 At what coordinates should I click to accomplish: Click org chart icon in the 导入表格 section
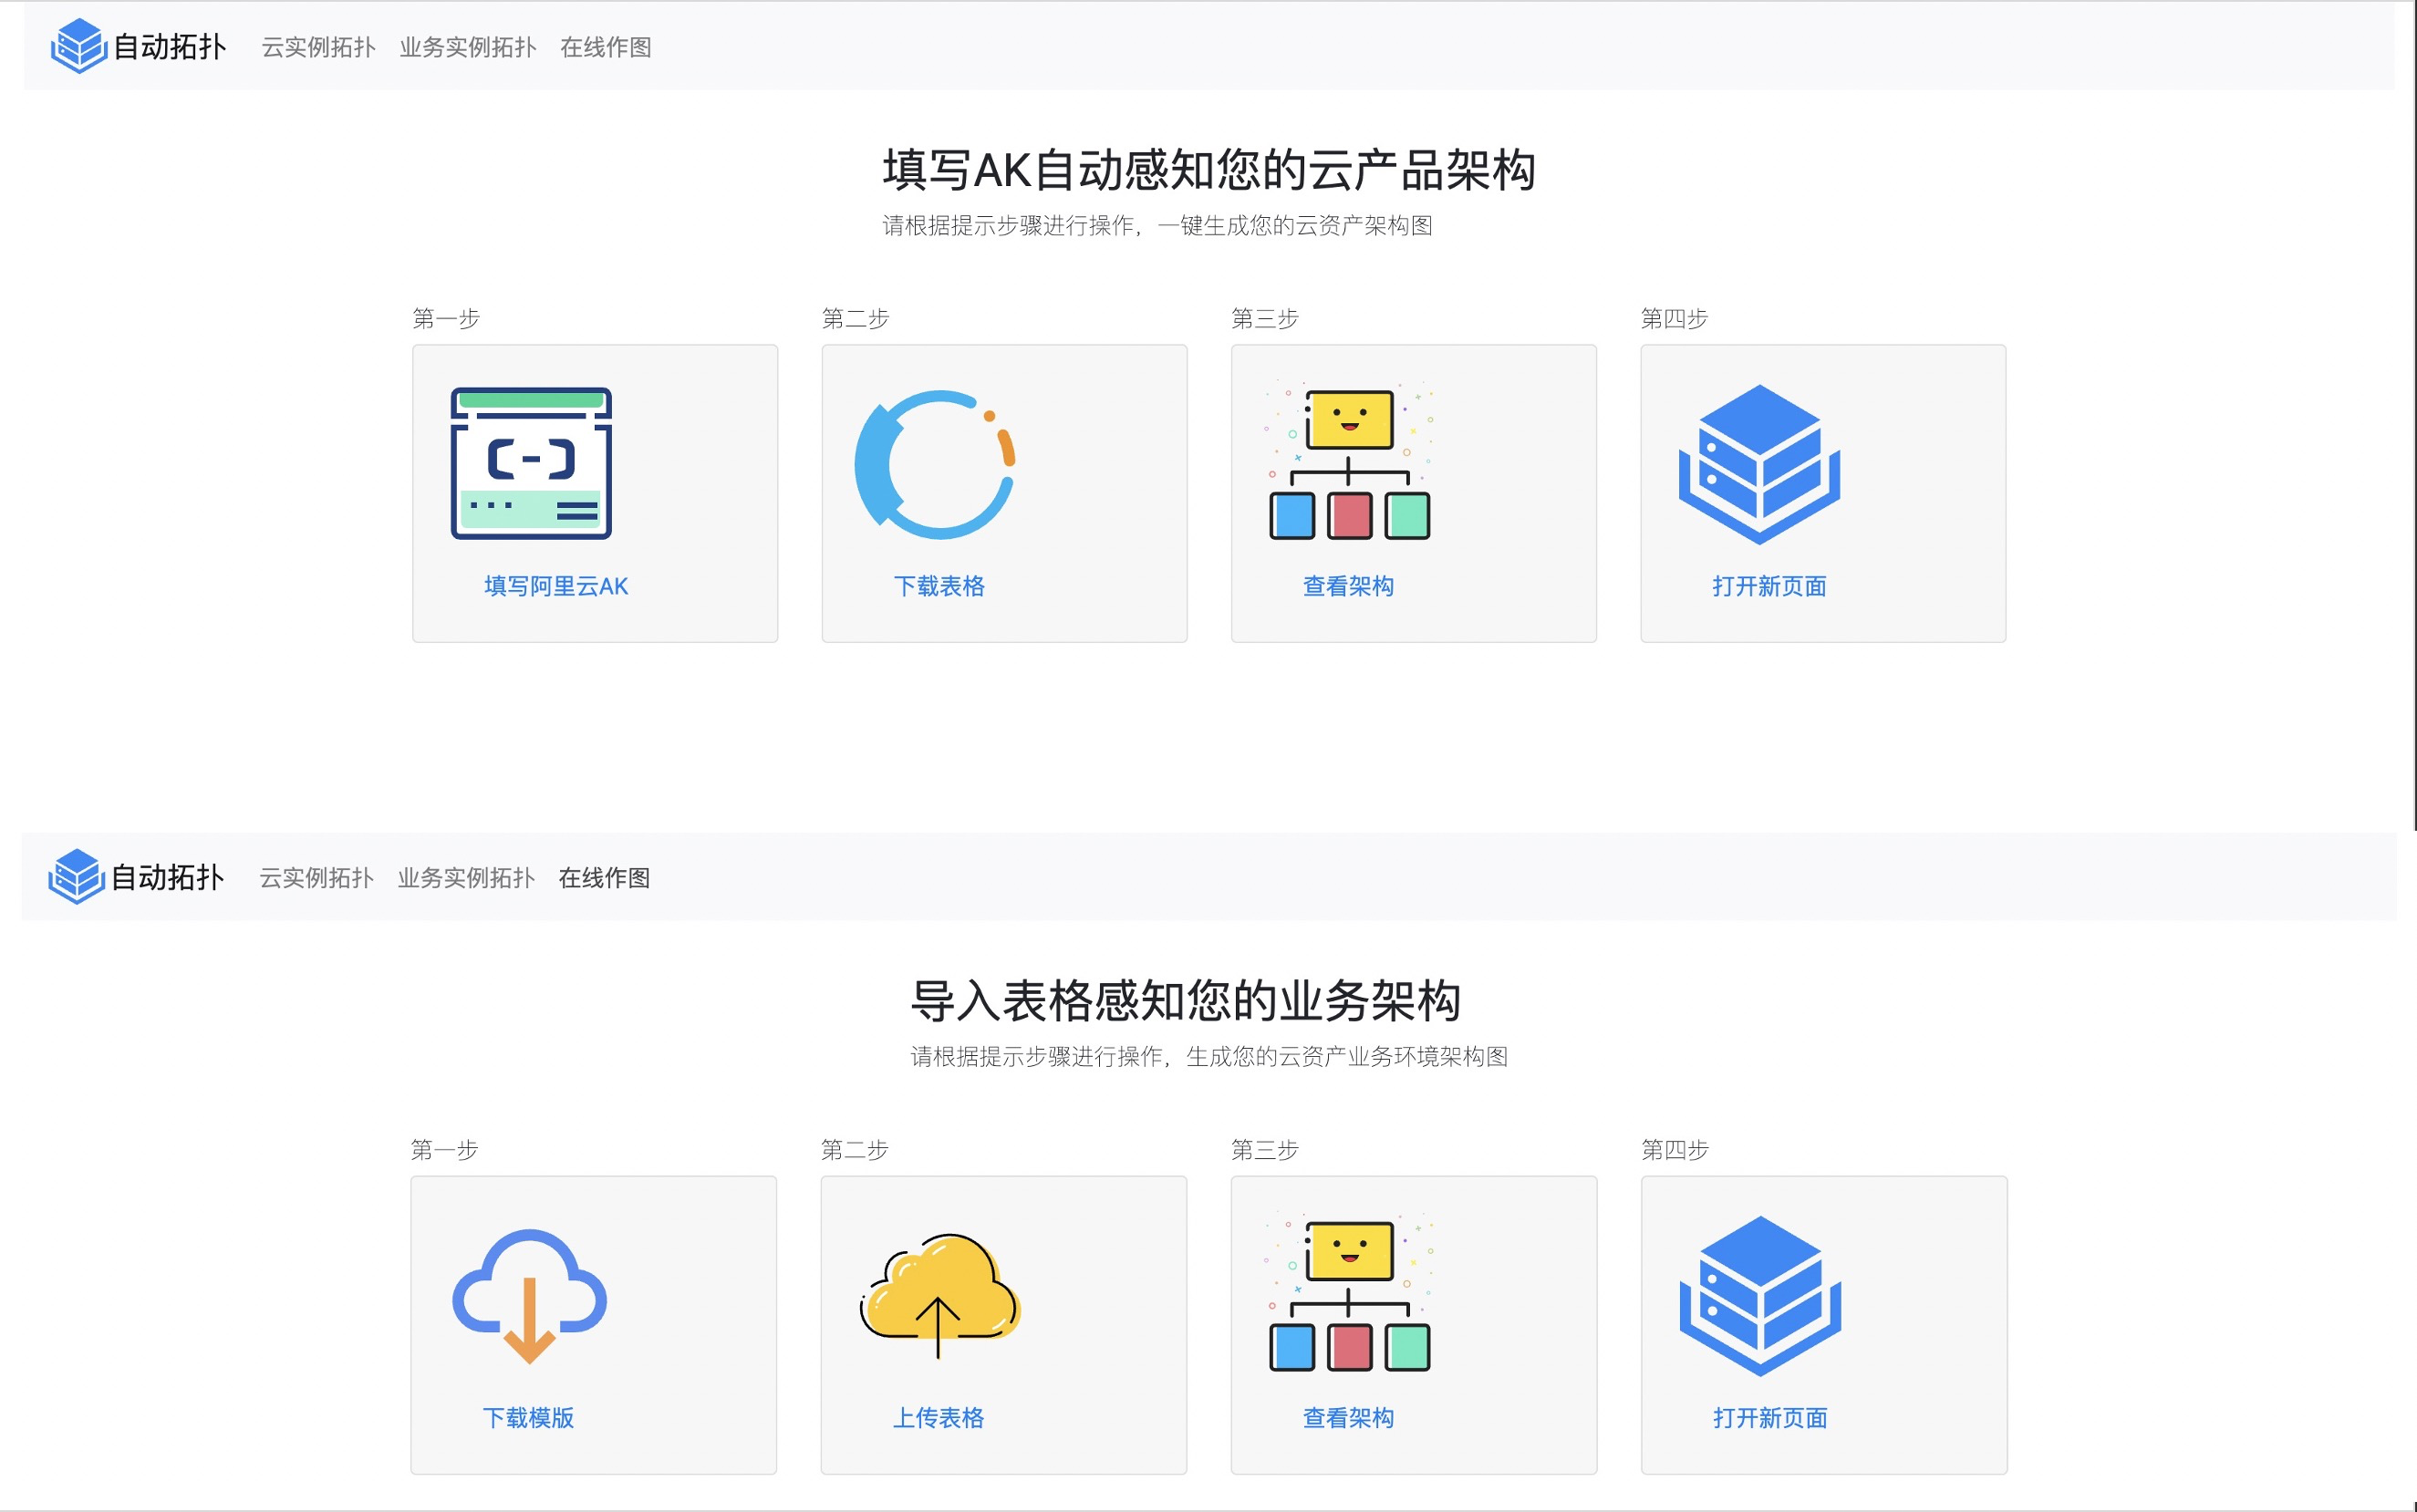(x=1349, y=1292)
